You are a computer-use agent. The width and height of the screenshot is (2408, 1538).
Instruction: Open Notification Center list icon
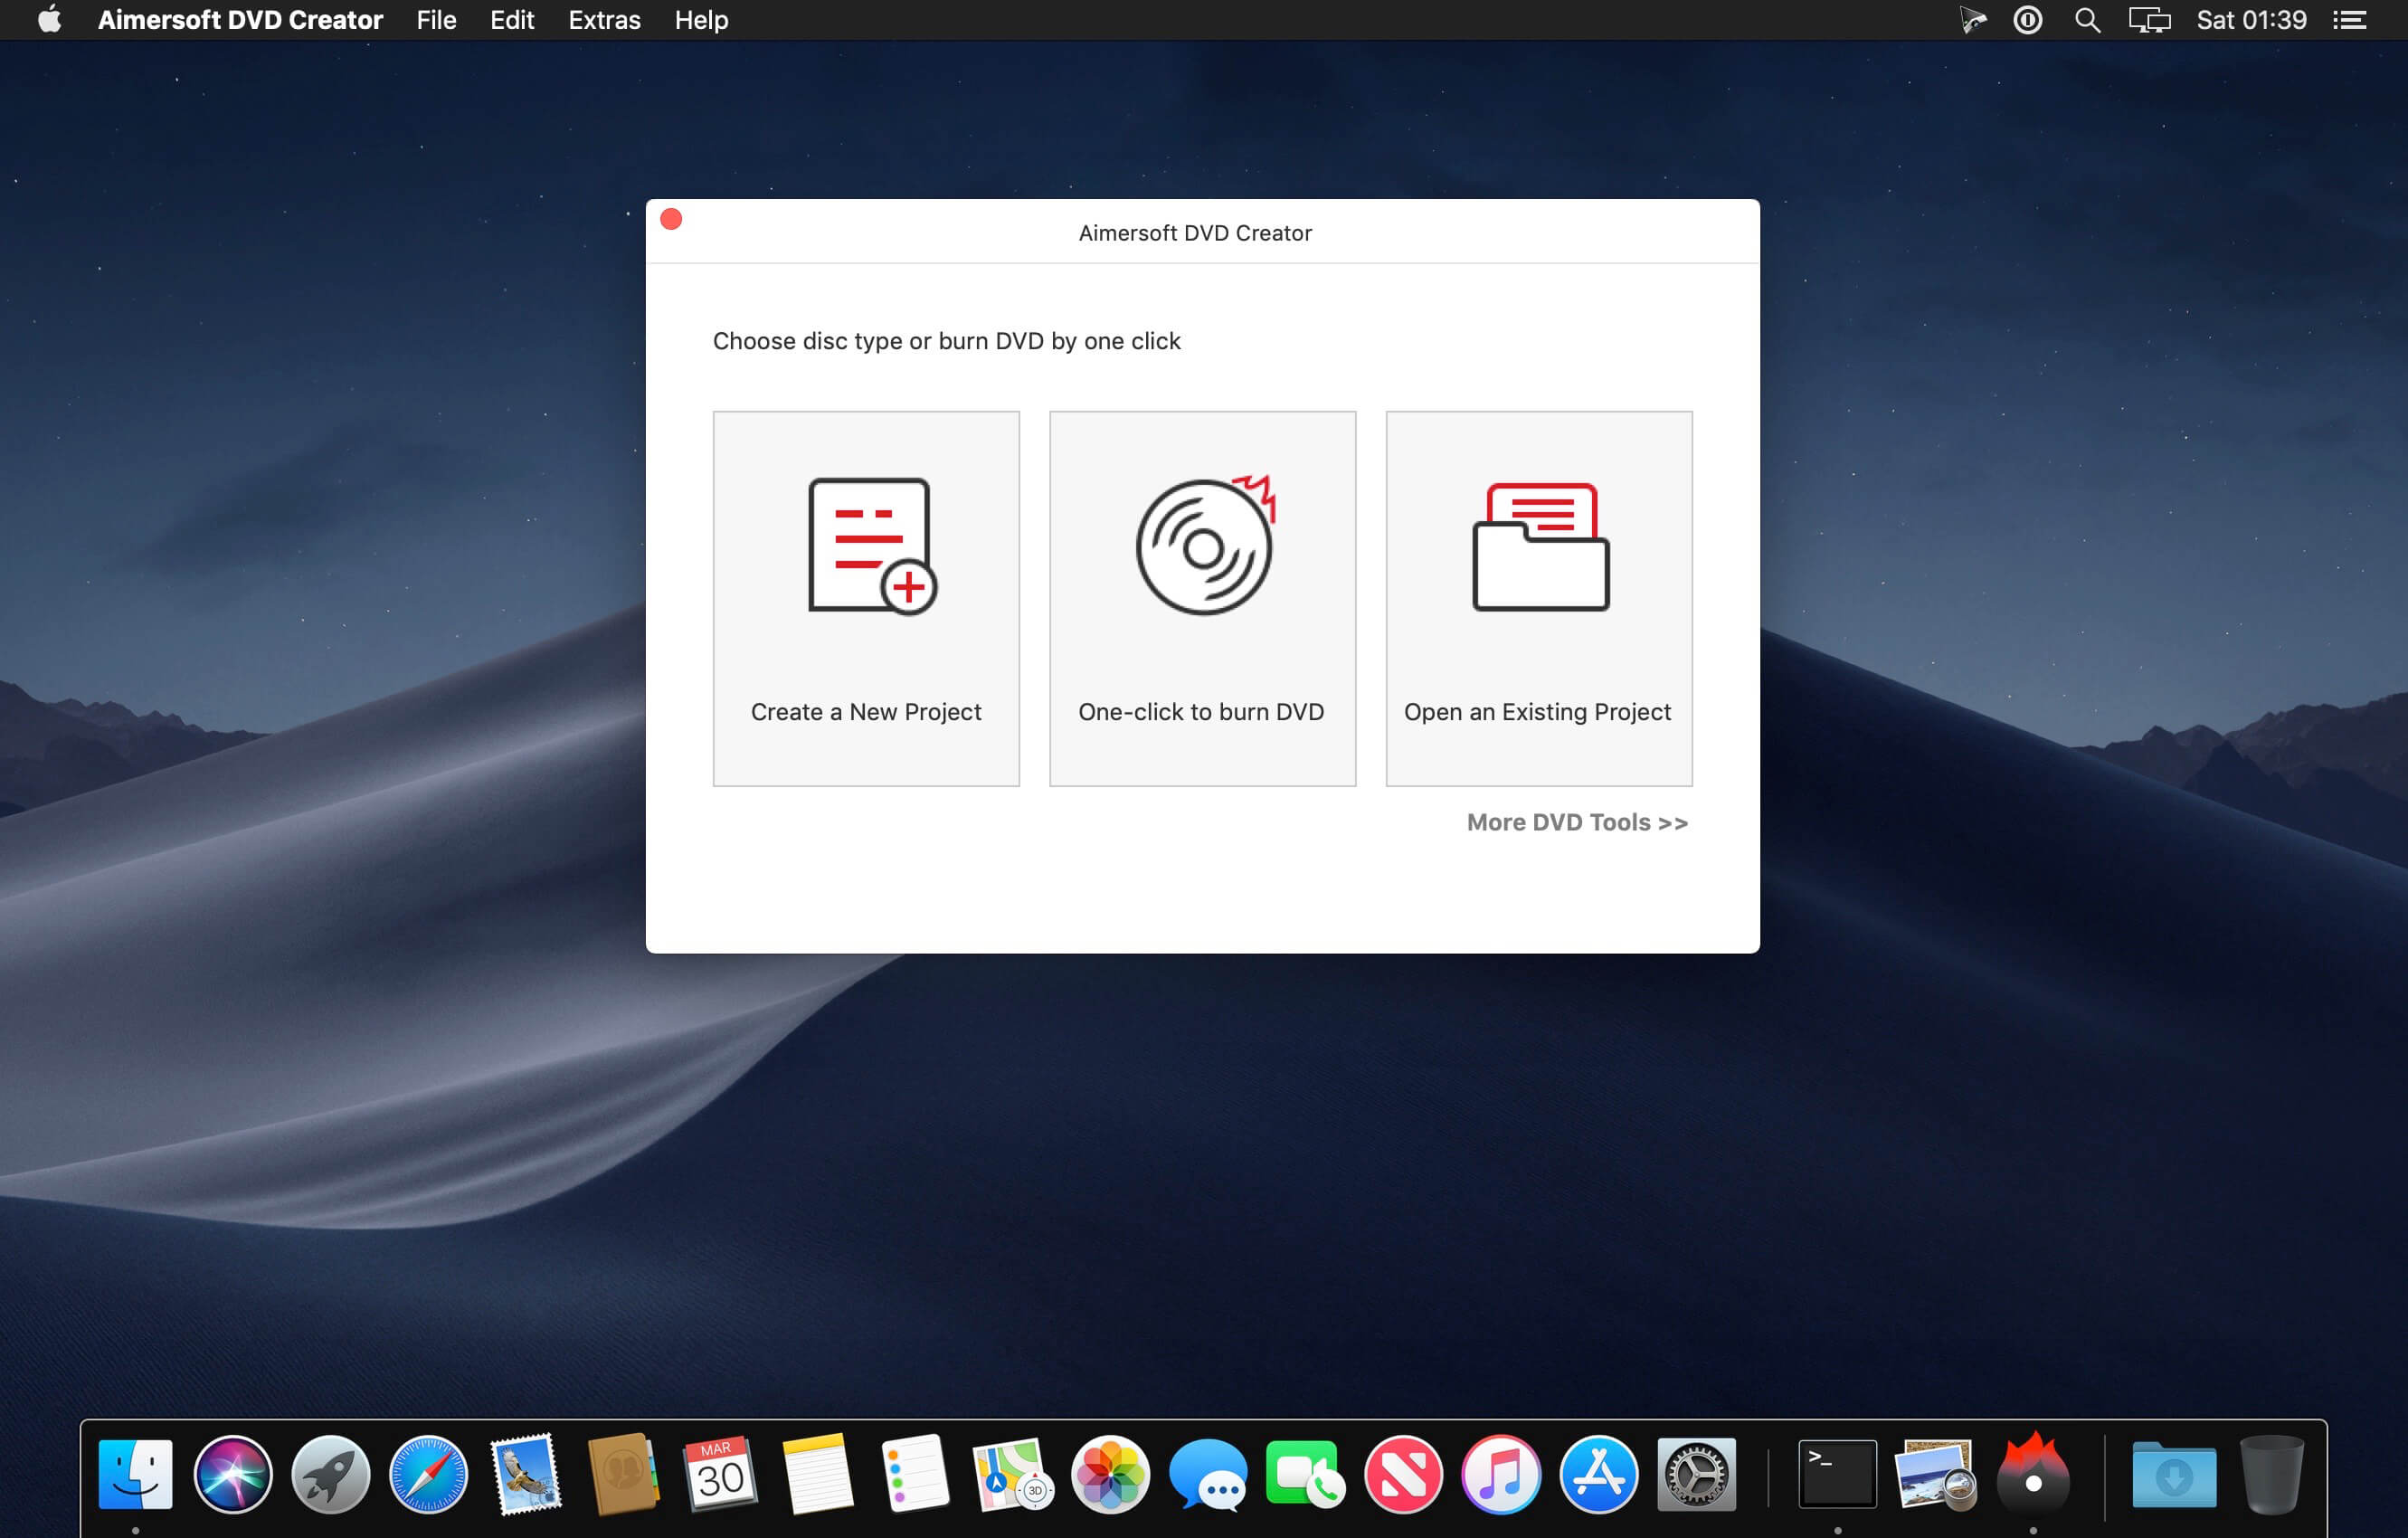2351,20
